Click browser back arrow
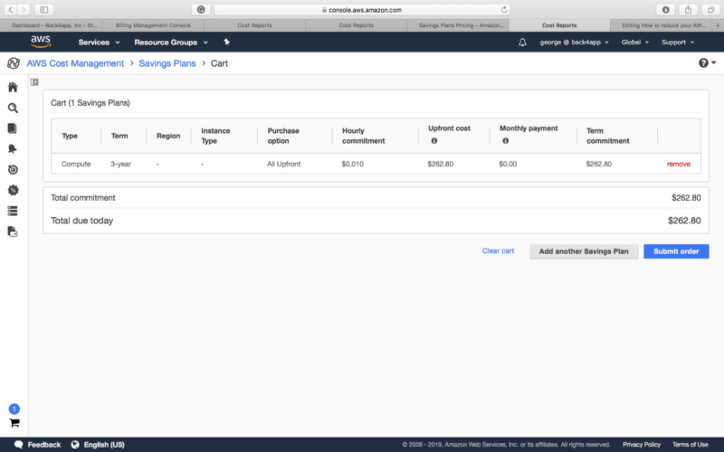Viewport: 724px width, 452px height. coord(11,9)
